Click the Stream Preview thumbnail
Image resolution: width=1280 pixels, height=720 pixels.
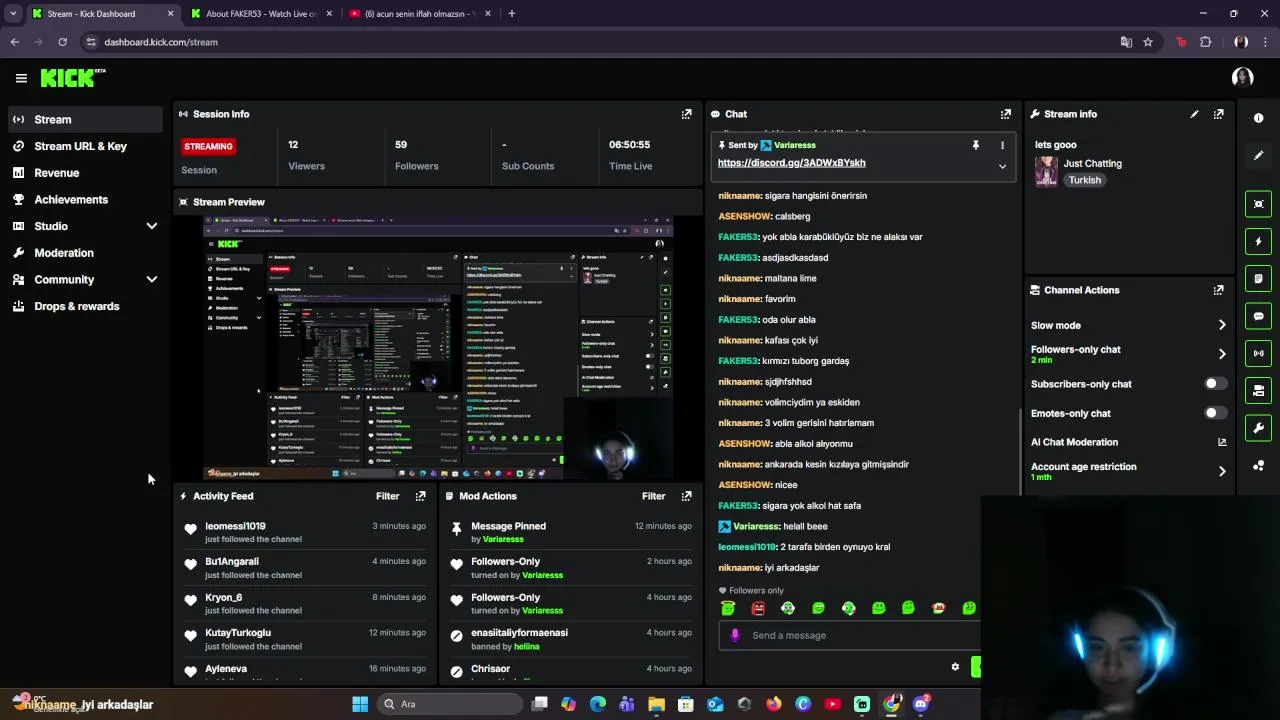[438, 347]
